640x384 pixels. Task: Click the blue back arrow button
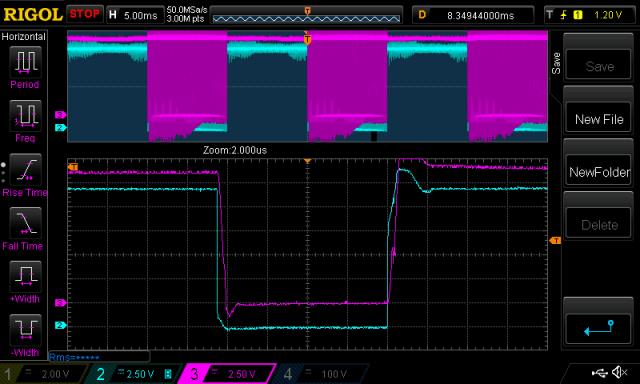click(x=599, y=328)
